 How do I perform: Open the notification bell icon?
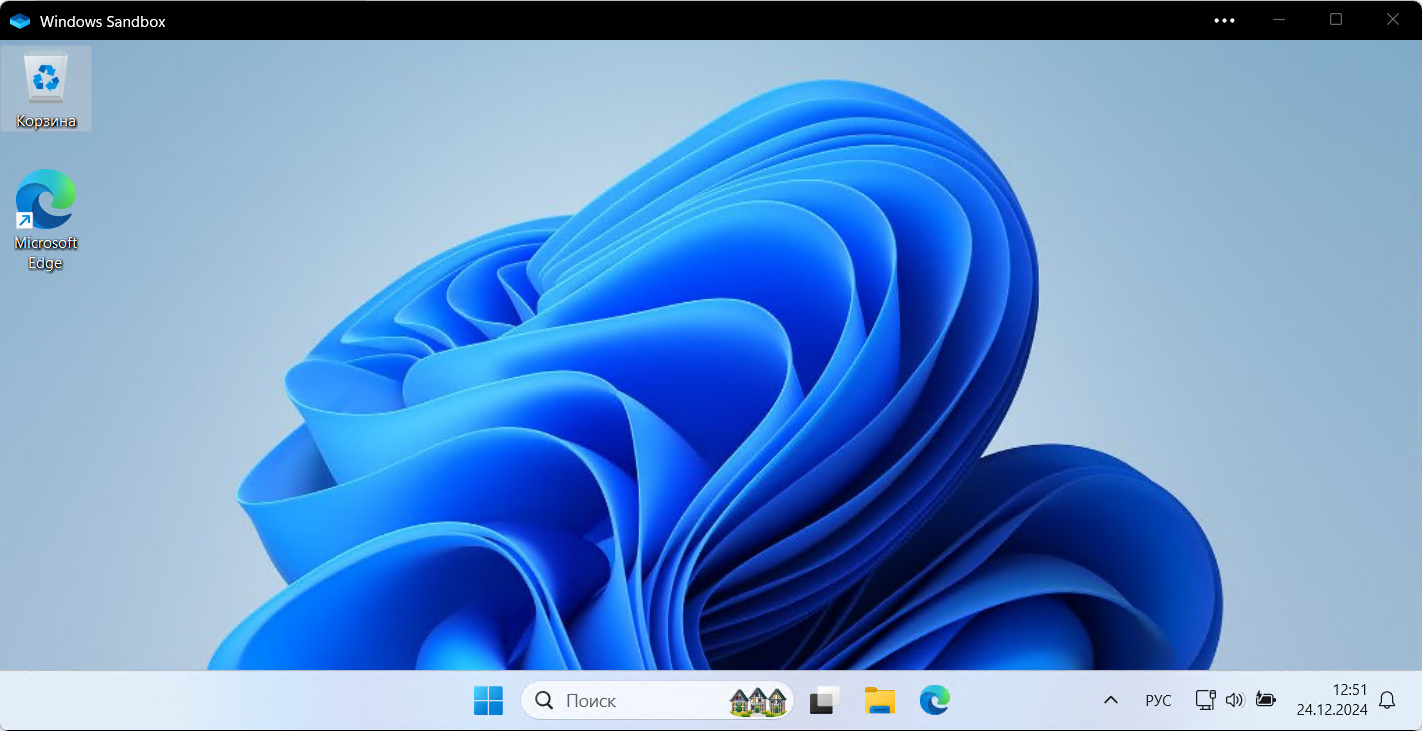coord(1387,701)
